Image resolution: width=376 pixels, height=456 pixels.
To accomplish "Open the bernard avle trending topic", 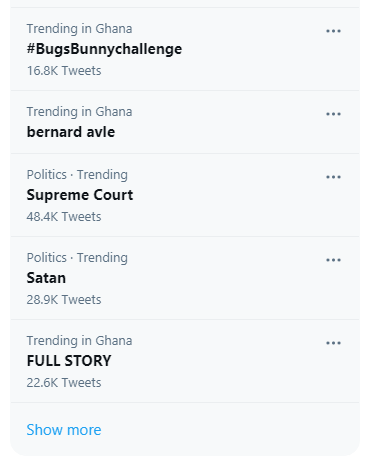I will (71, 132).
